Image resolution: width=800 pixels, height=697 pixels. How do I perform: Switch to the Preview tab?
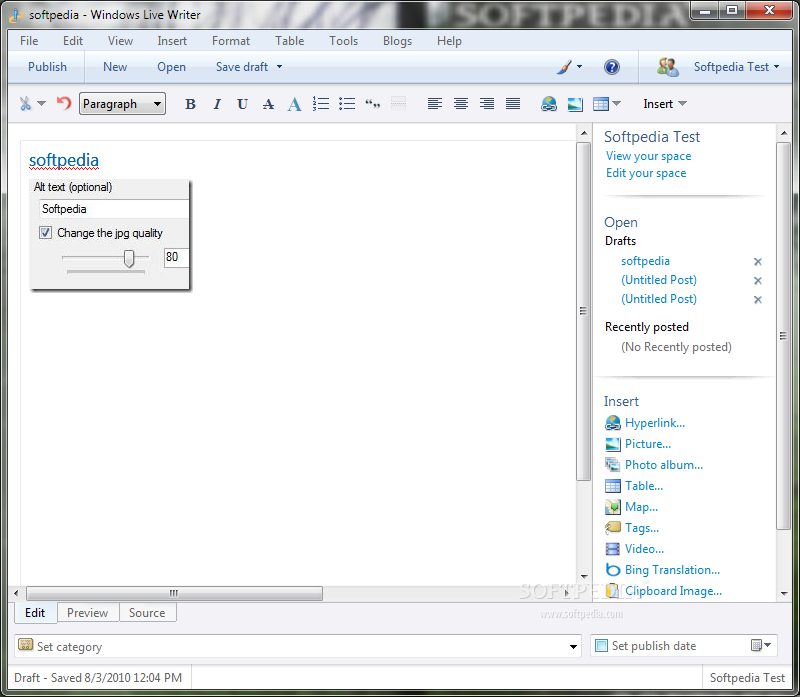pos(88,612)
